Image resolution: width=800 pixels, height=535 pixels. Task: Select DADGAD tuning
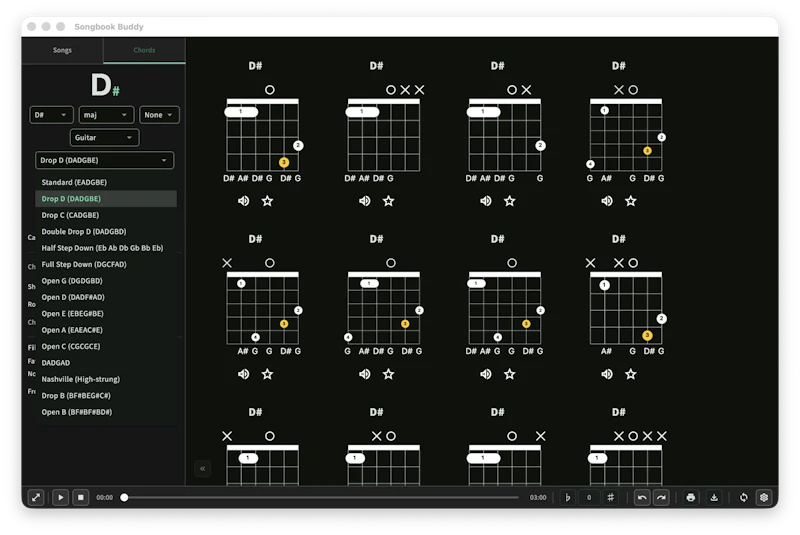click(x=106, y=363)
